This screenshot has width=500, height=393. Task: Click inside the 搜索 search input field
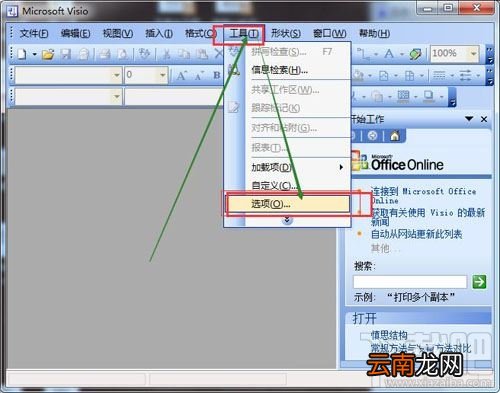click(410, 282)
